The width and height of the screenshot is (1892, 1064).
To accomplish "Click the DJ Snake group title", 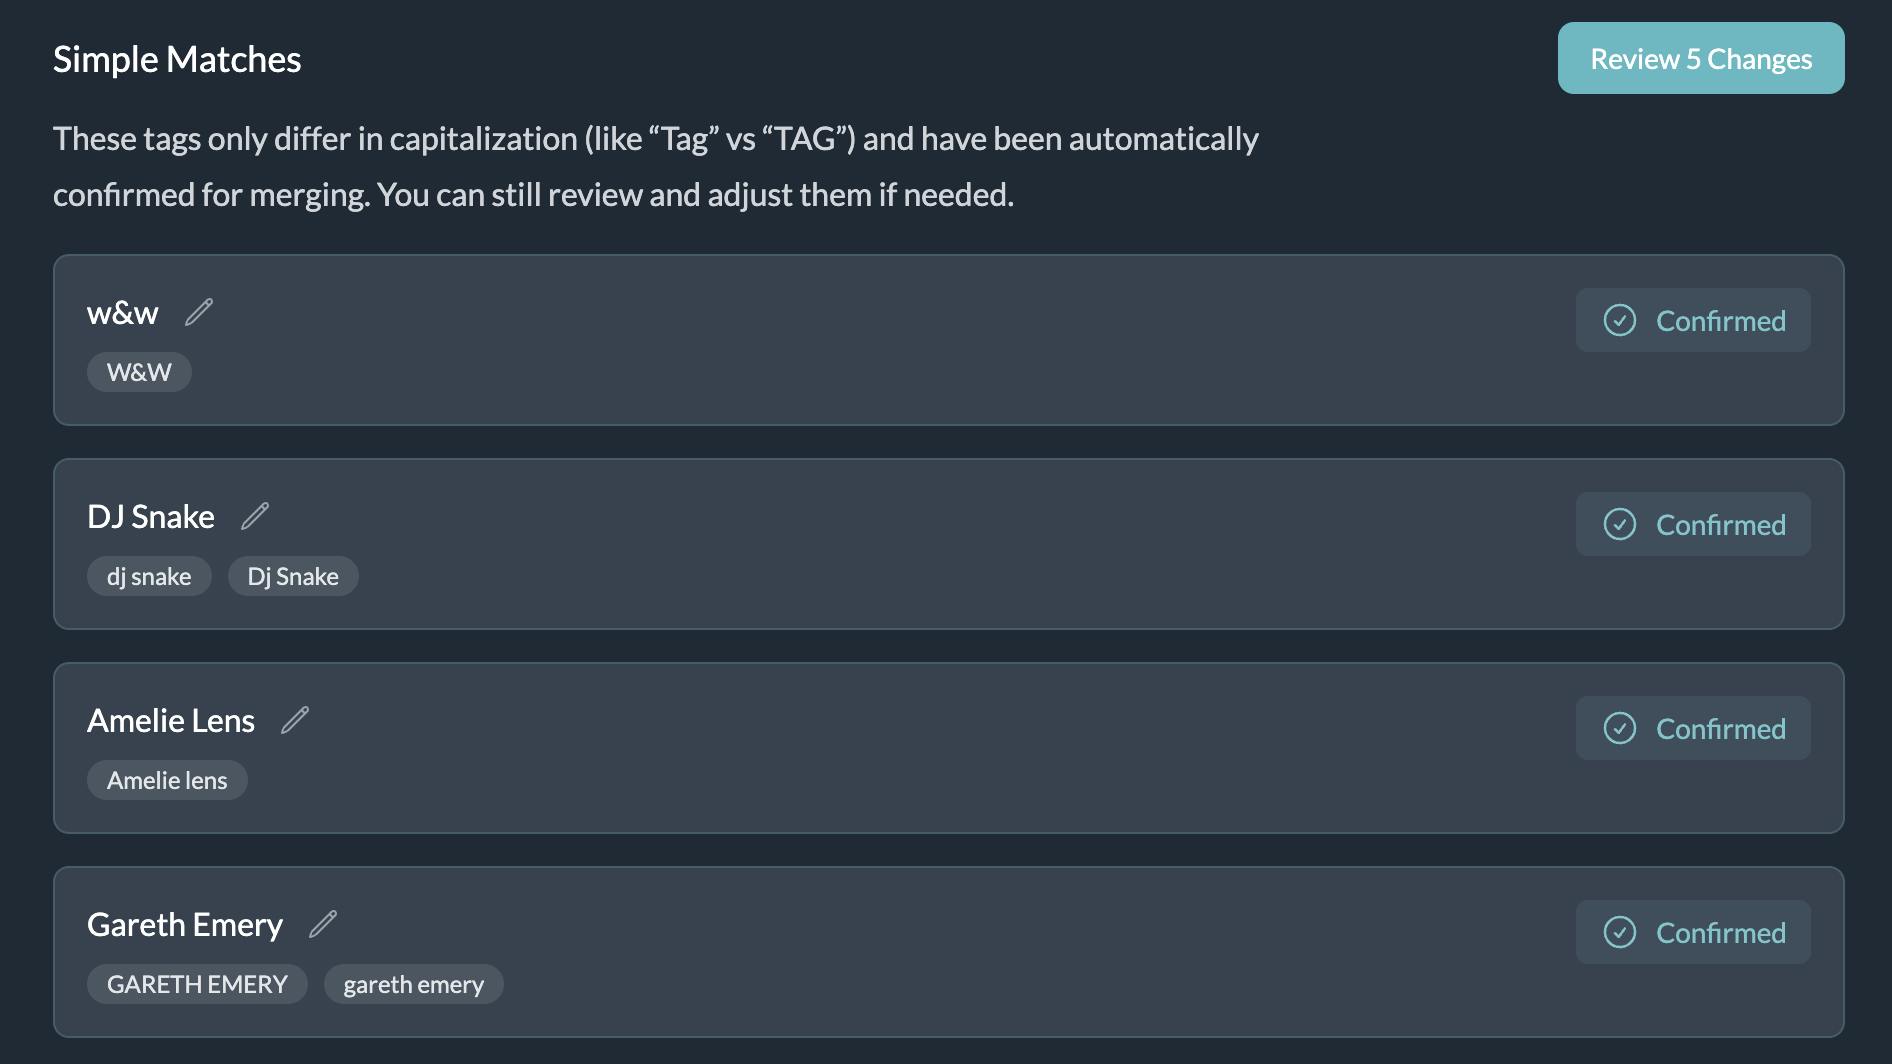I will click(x=151, y=517).
